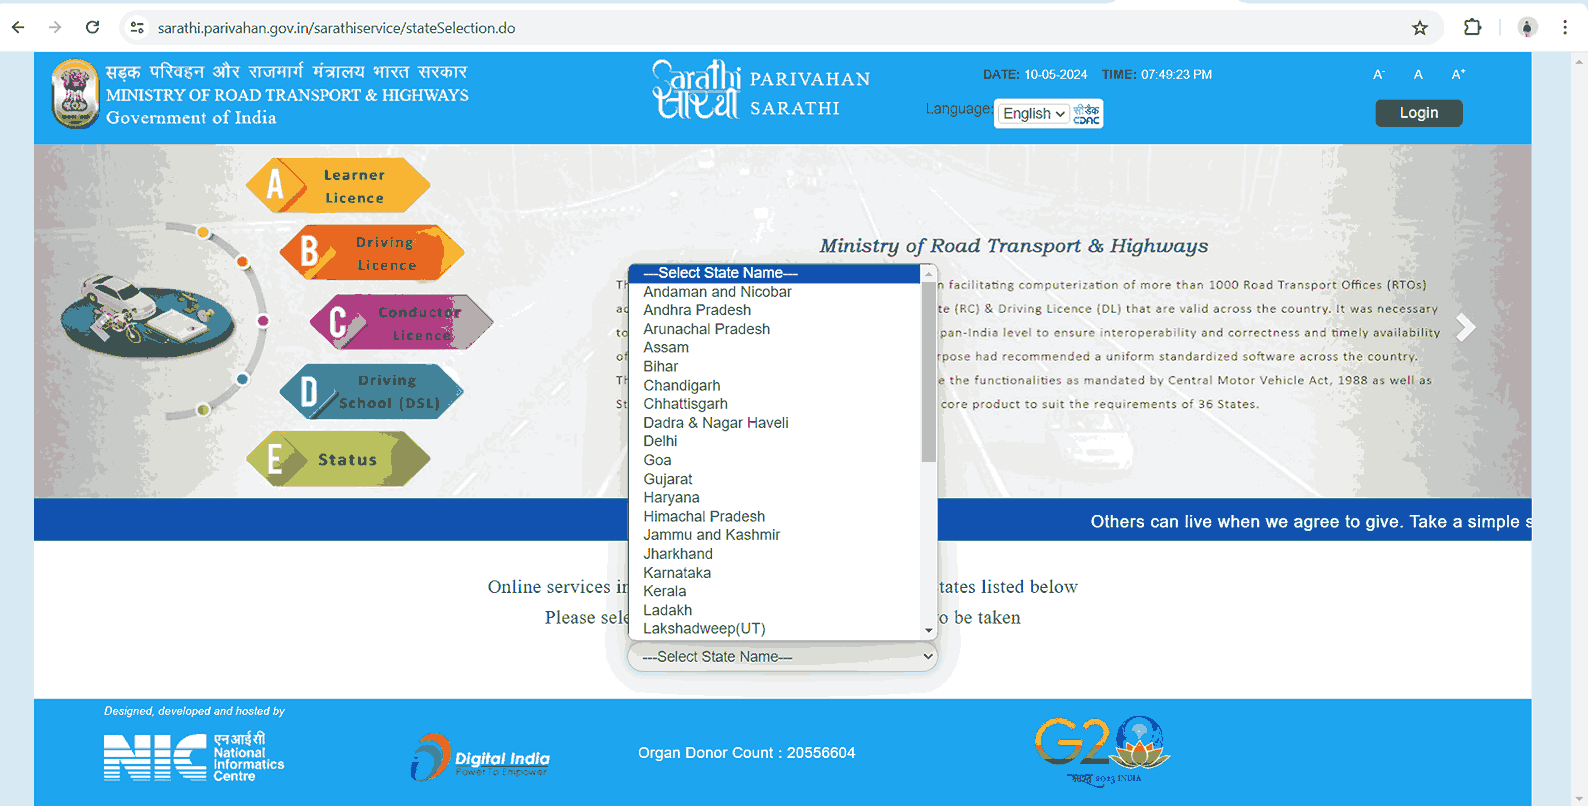
Task: Select Chandigarh from state list
Action: click(774, 385)
